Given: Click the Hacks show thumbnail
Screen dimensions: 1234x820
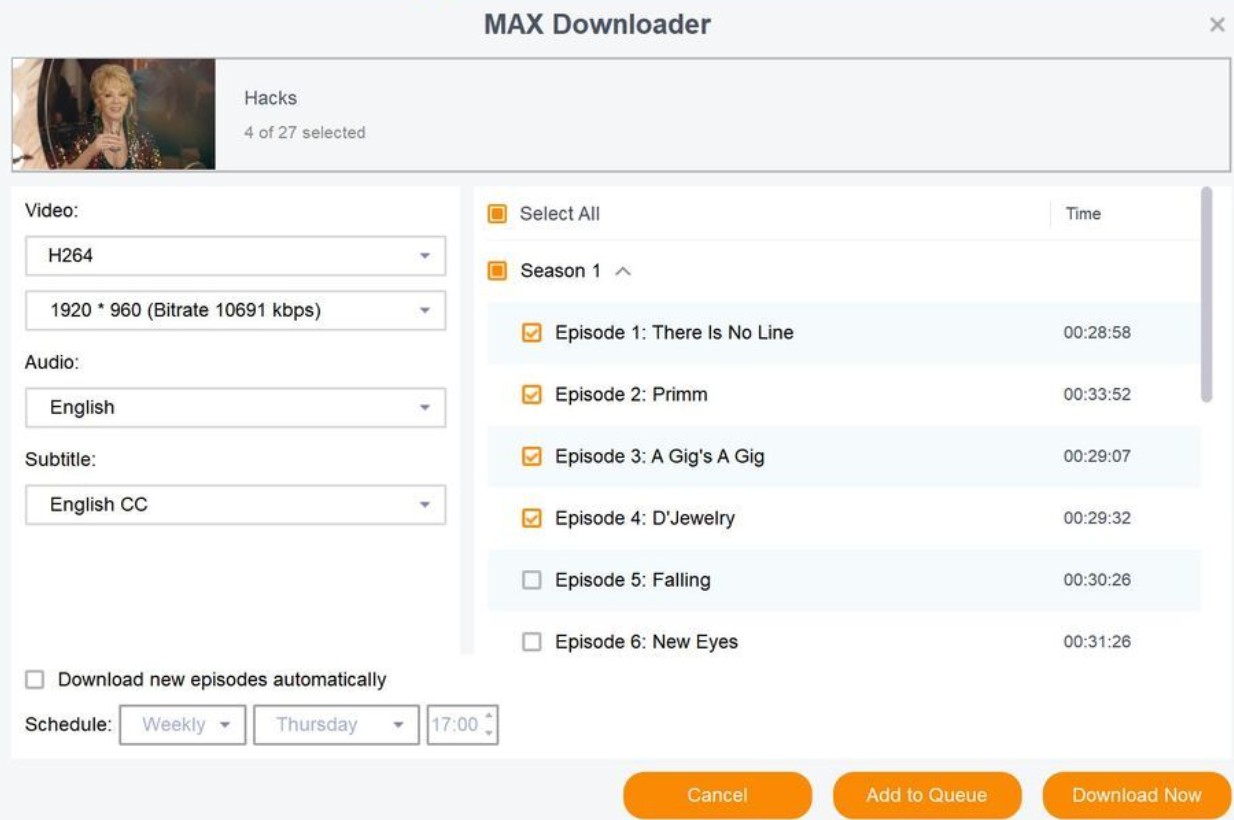Looking at the screenshot, I should coord(114,114).
